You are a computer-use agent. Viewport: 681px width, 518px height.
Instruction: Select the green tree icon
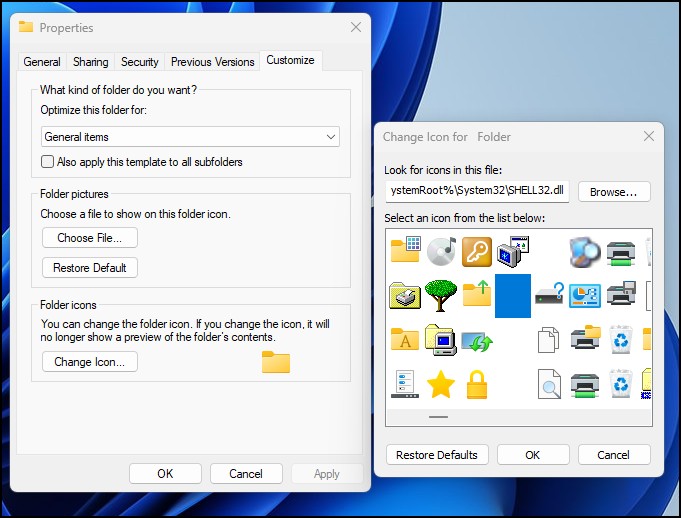441,295
